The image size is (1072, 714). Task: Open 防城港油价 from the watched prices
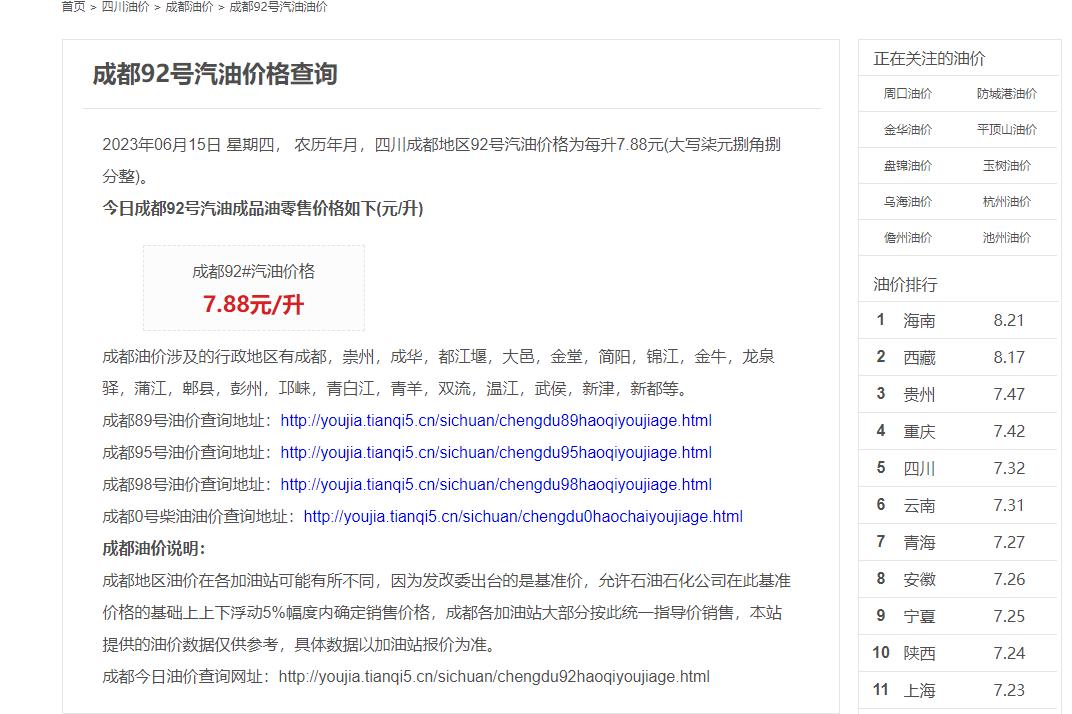pos(1006,94)
